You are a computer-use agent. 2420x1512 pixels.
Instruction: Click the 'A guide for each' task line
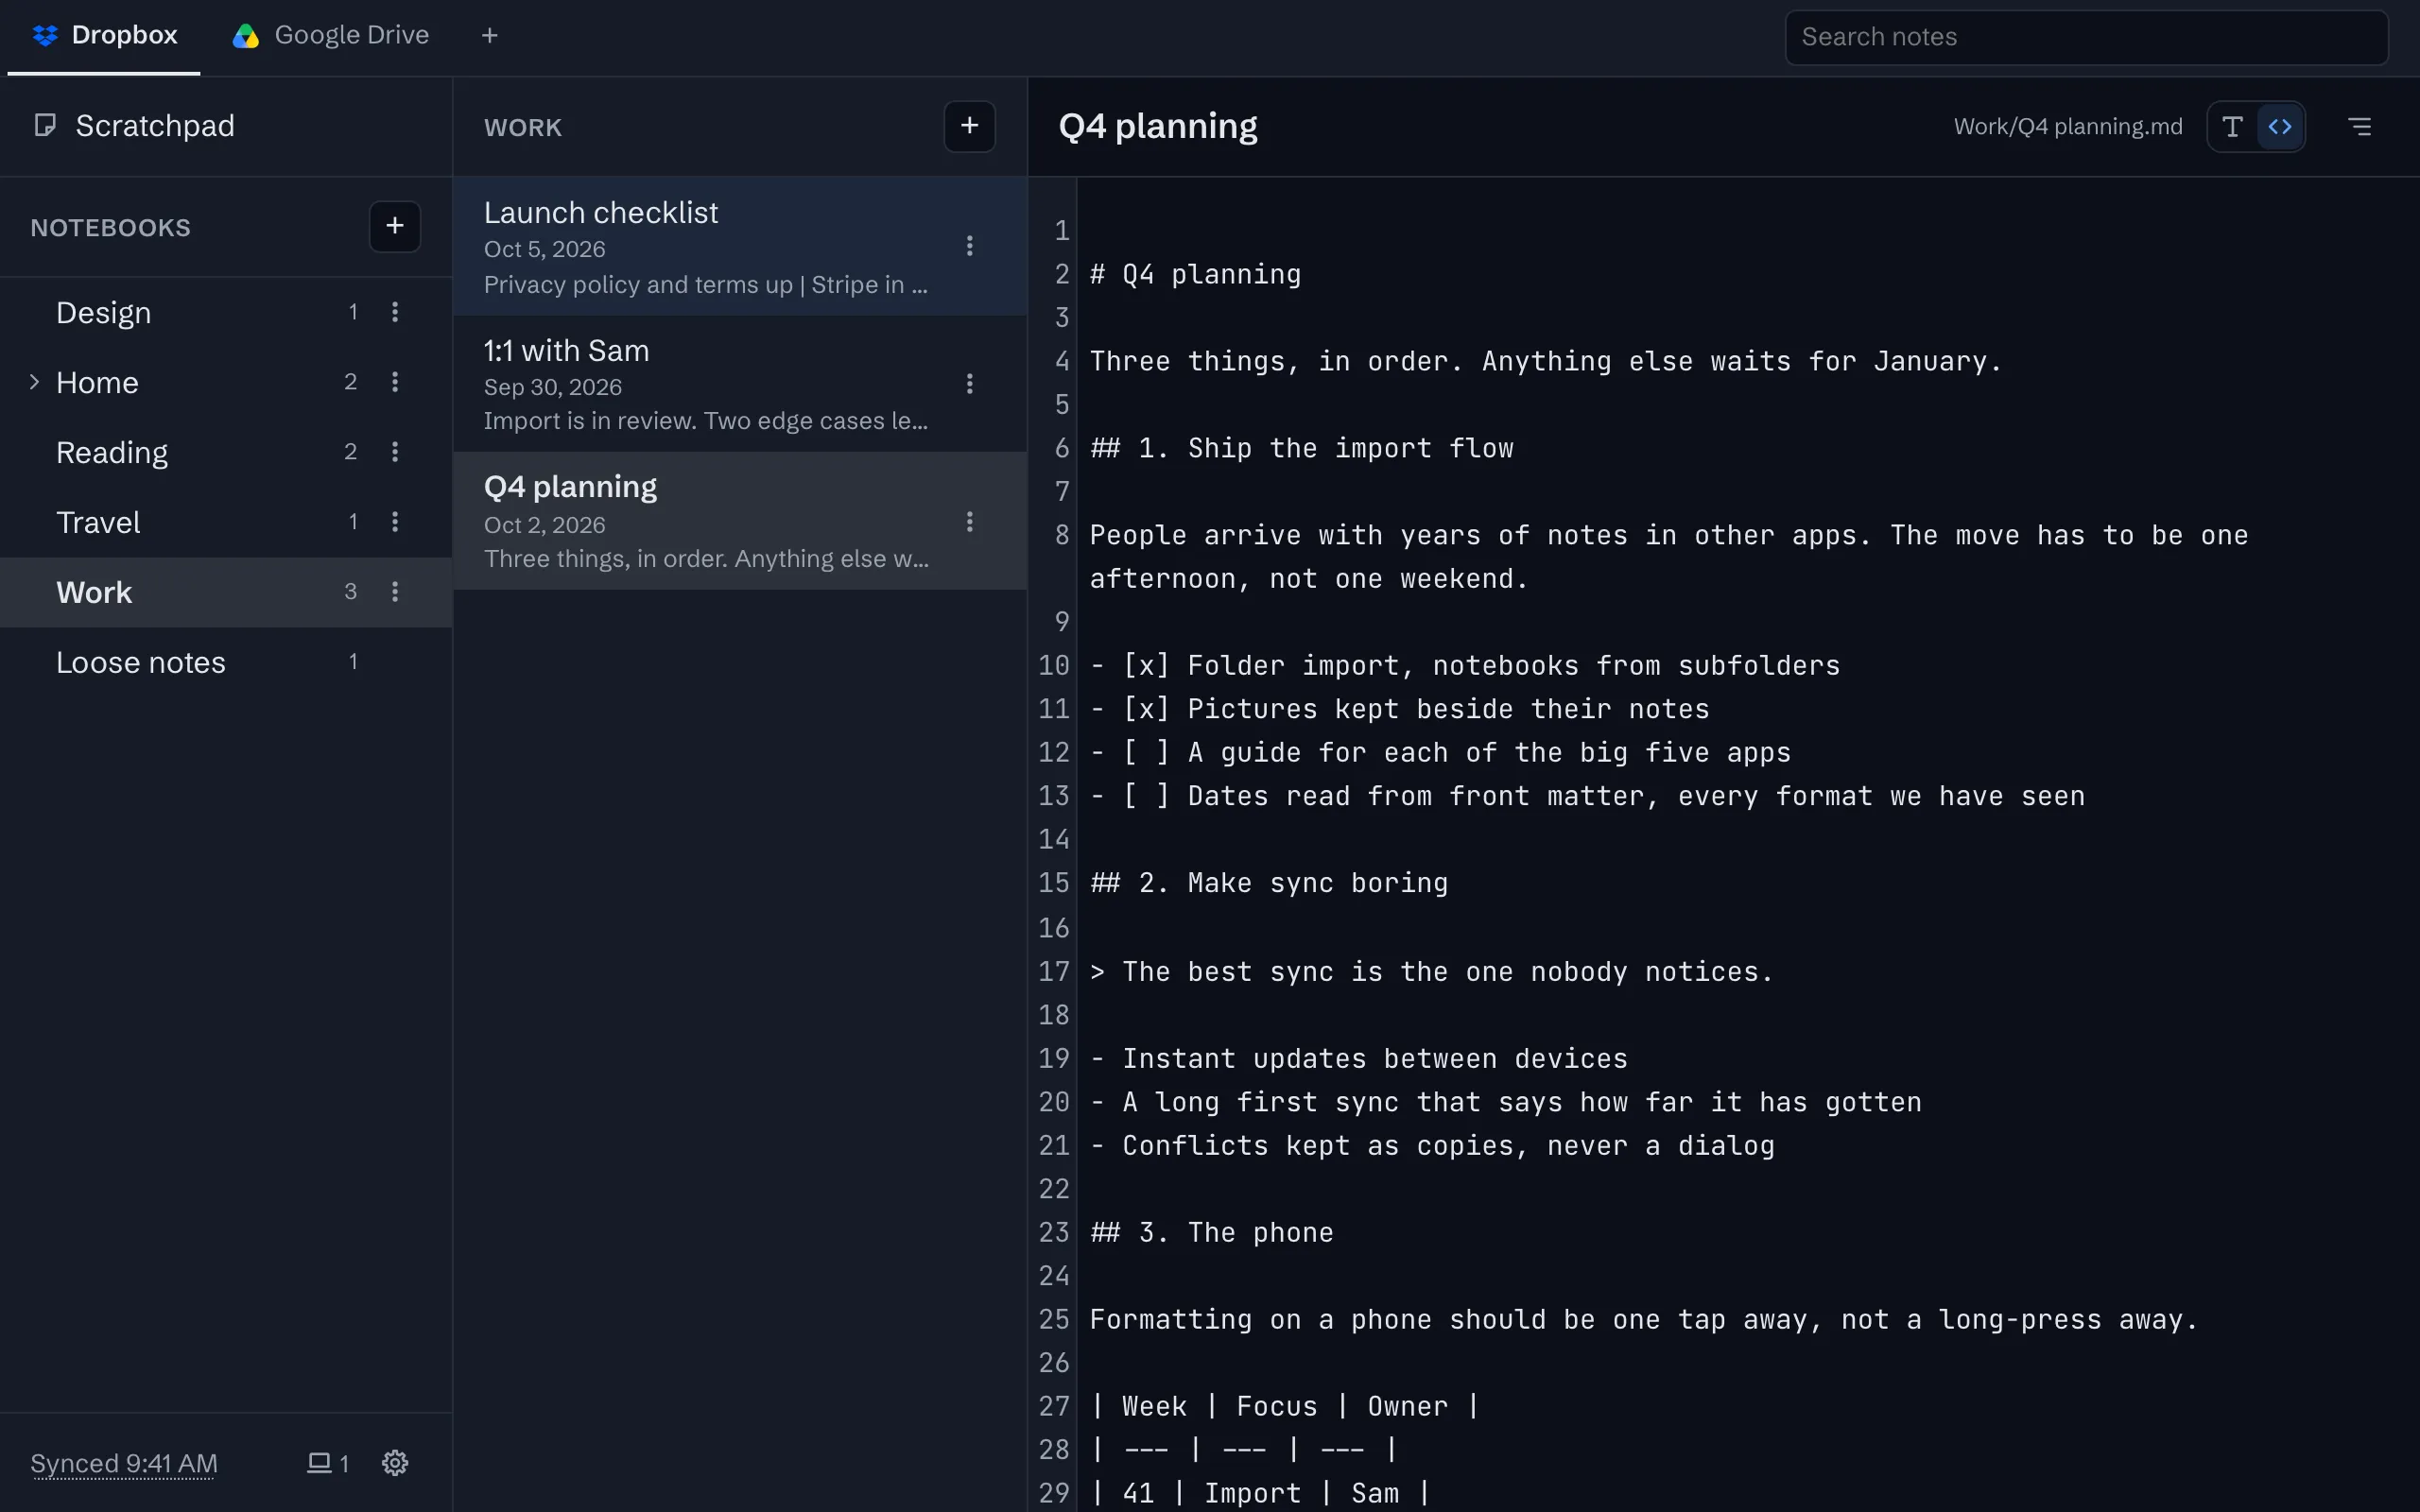(1440, 752)
